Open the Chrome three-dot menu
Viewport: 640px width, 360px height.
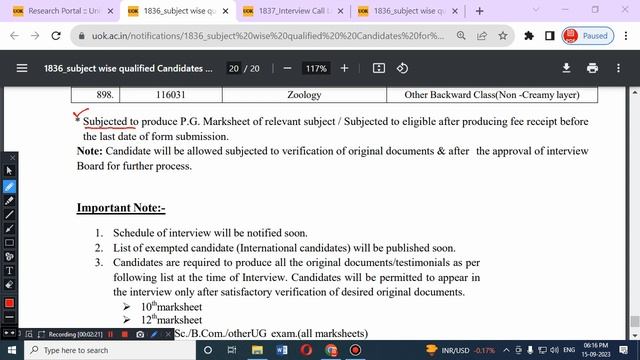point(626,36)
